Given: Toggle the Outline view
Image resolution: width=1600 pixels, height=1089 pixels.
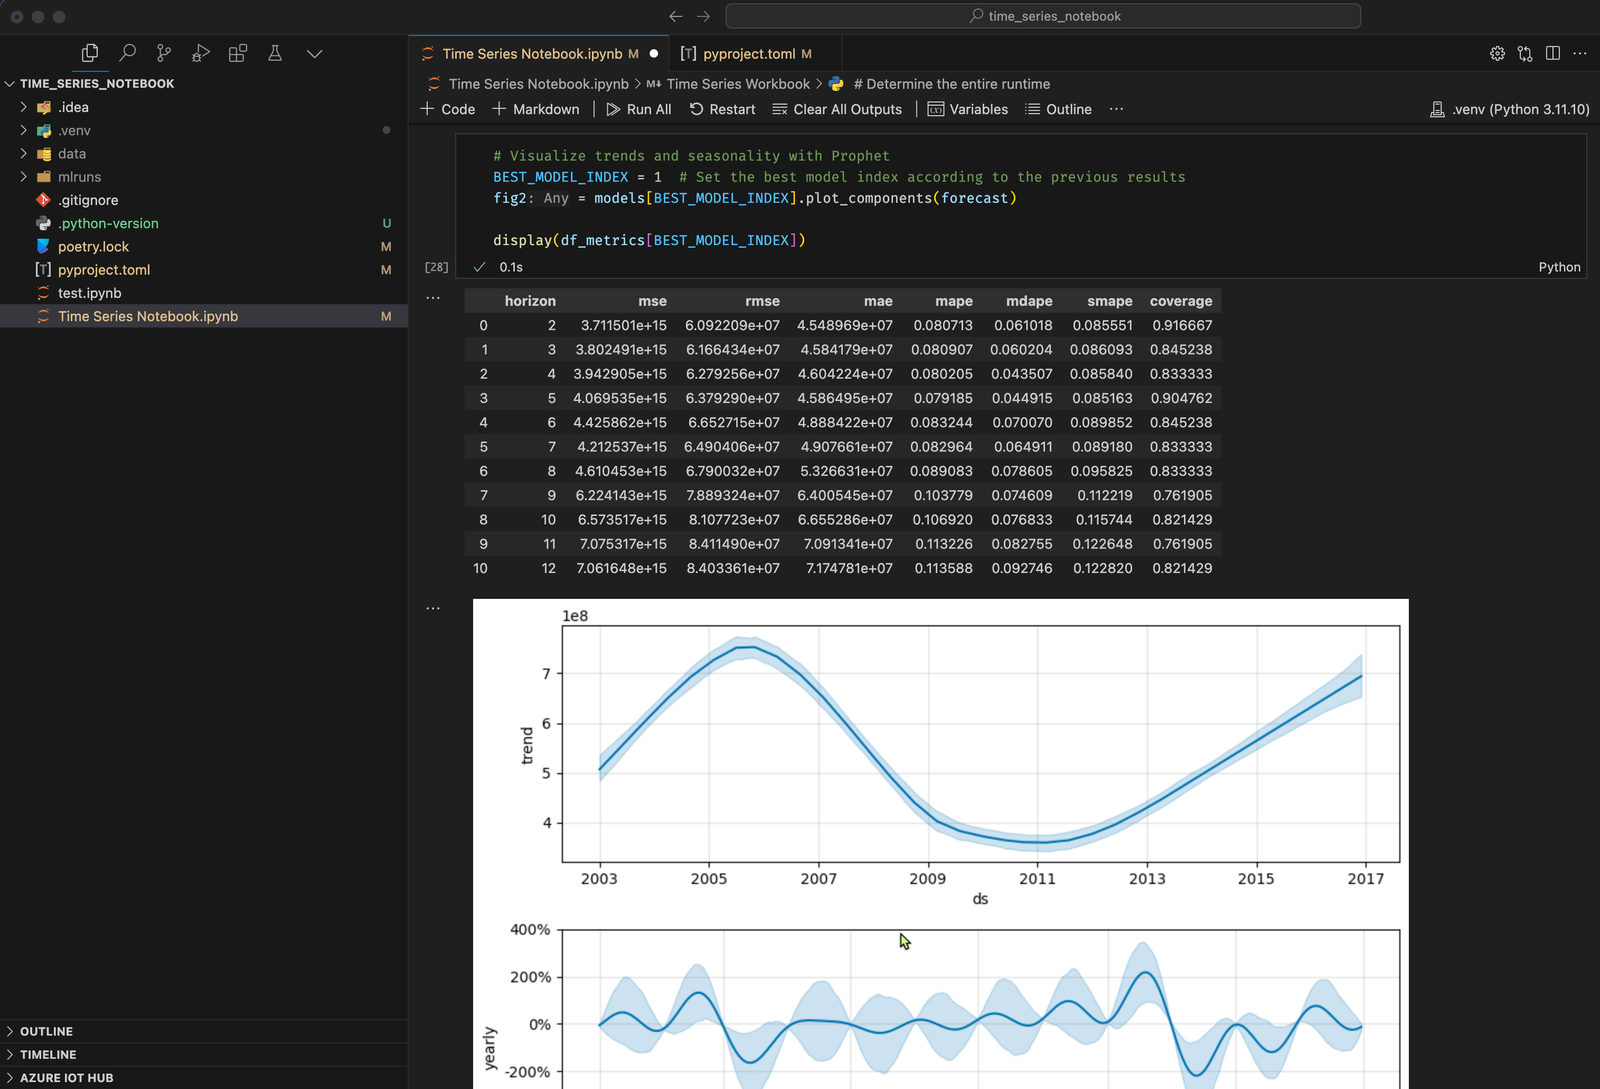Looking at the screenshot, I should [x=1058, y=109].
